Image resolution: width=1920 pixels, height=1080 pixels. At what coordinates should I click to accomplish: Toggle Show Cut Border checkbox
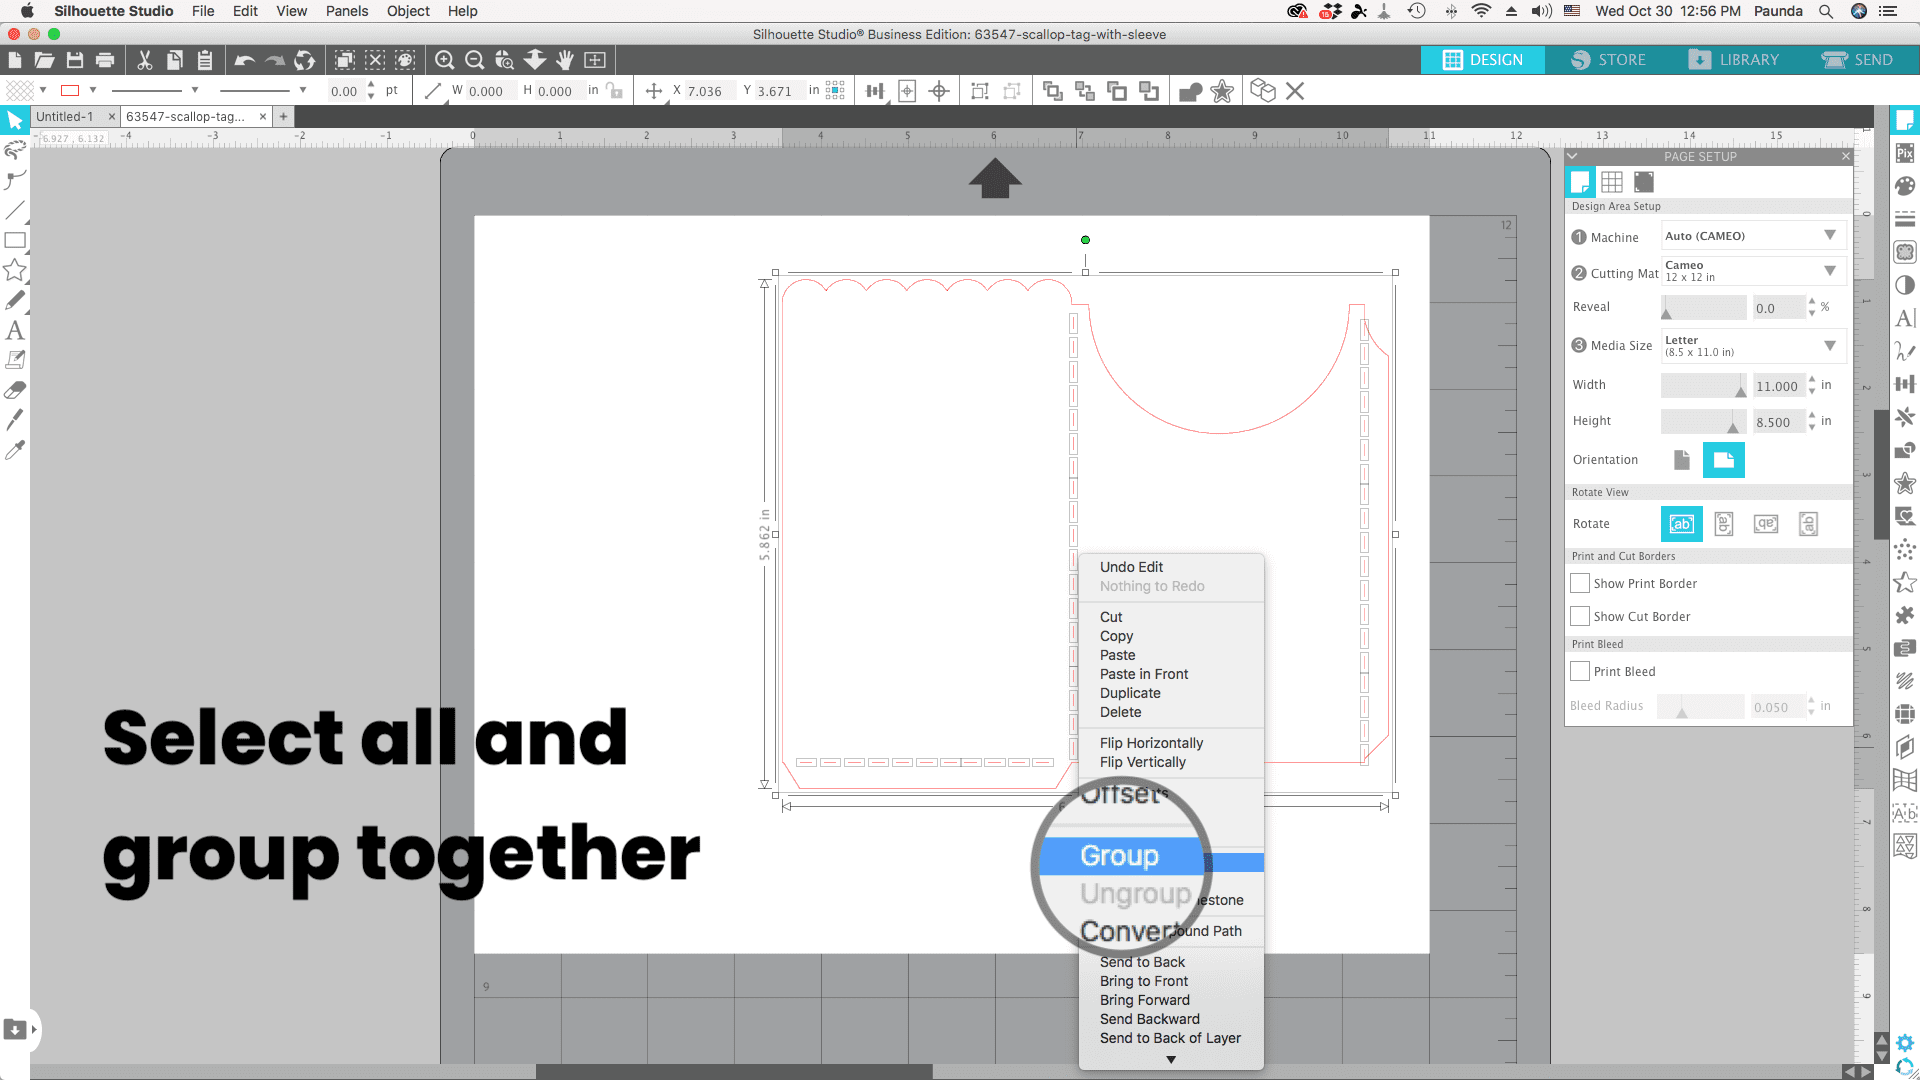pos(1580,616)
